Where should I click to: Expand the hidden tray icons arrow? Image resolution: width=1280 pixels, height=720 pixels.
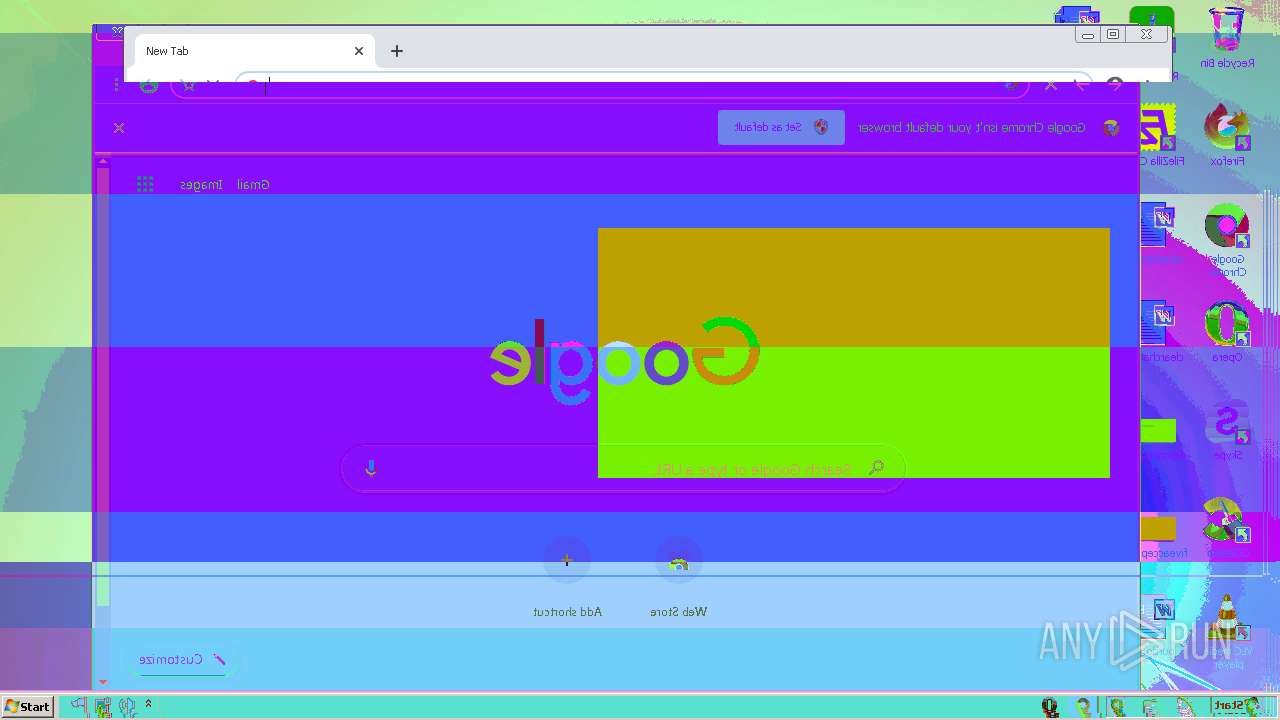click(148, 705)
